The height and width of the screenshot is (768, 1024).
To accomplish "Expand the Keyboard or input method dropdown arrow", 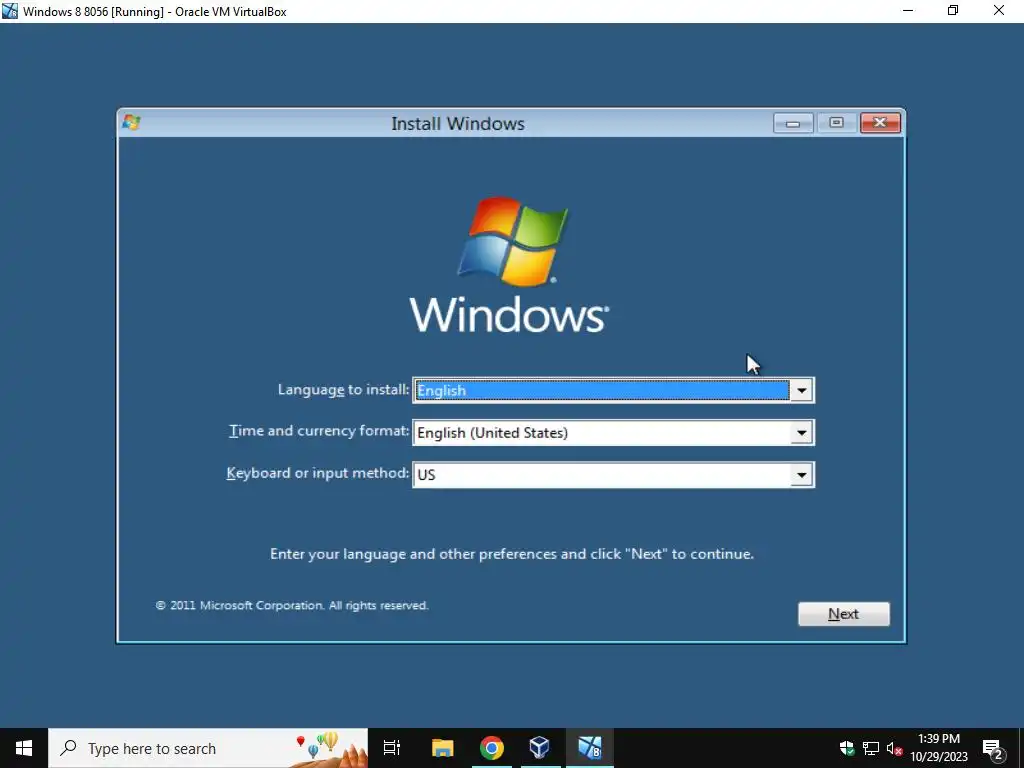I will point(801,475).
